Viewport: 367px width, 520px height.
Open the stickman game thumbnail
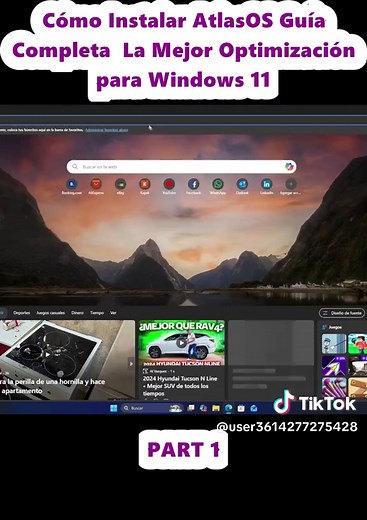coord(334,344)
